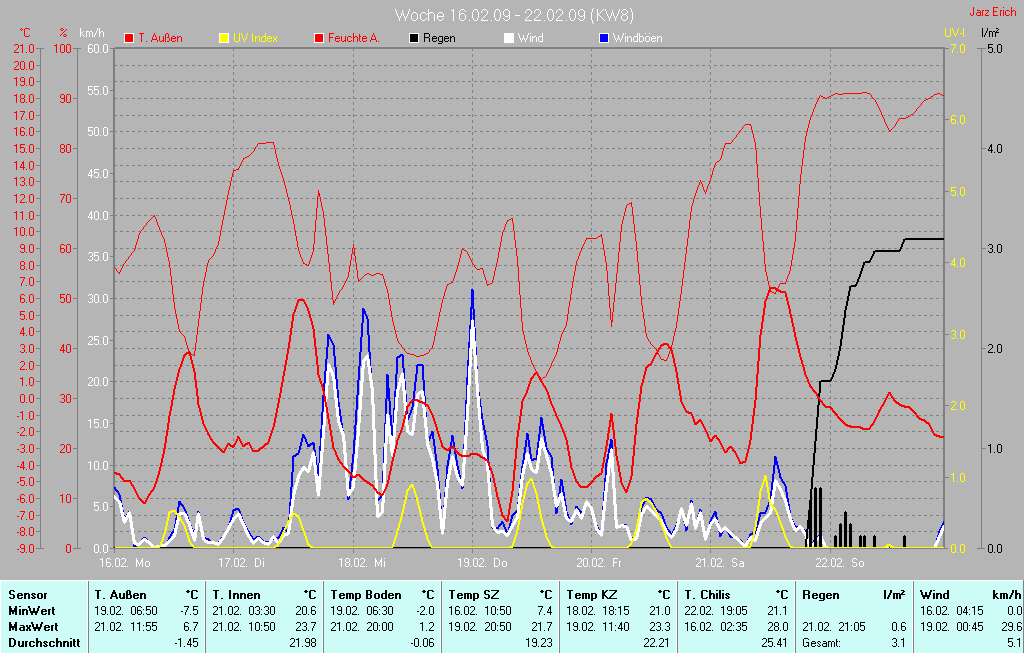The image size is (1024, 653).
Task: Click the 19.02. 06:50 timestamp under T. Außen
Action: click(126, 611)
